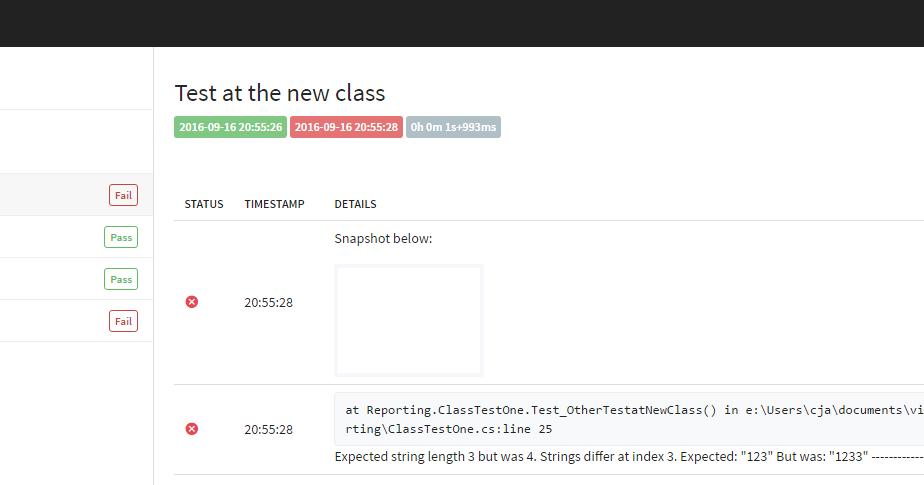The height and width of the screenshot is (485, 924).
Task: Click the fail icon in the stack trace row
Action: [x=192, y=429]
